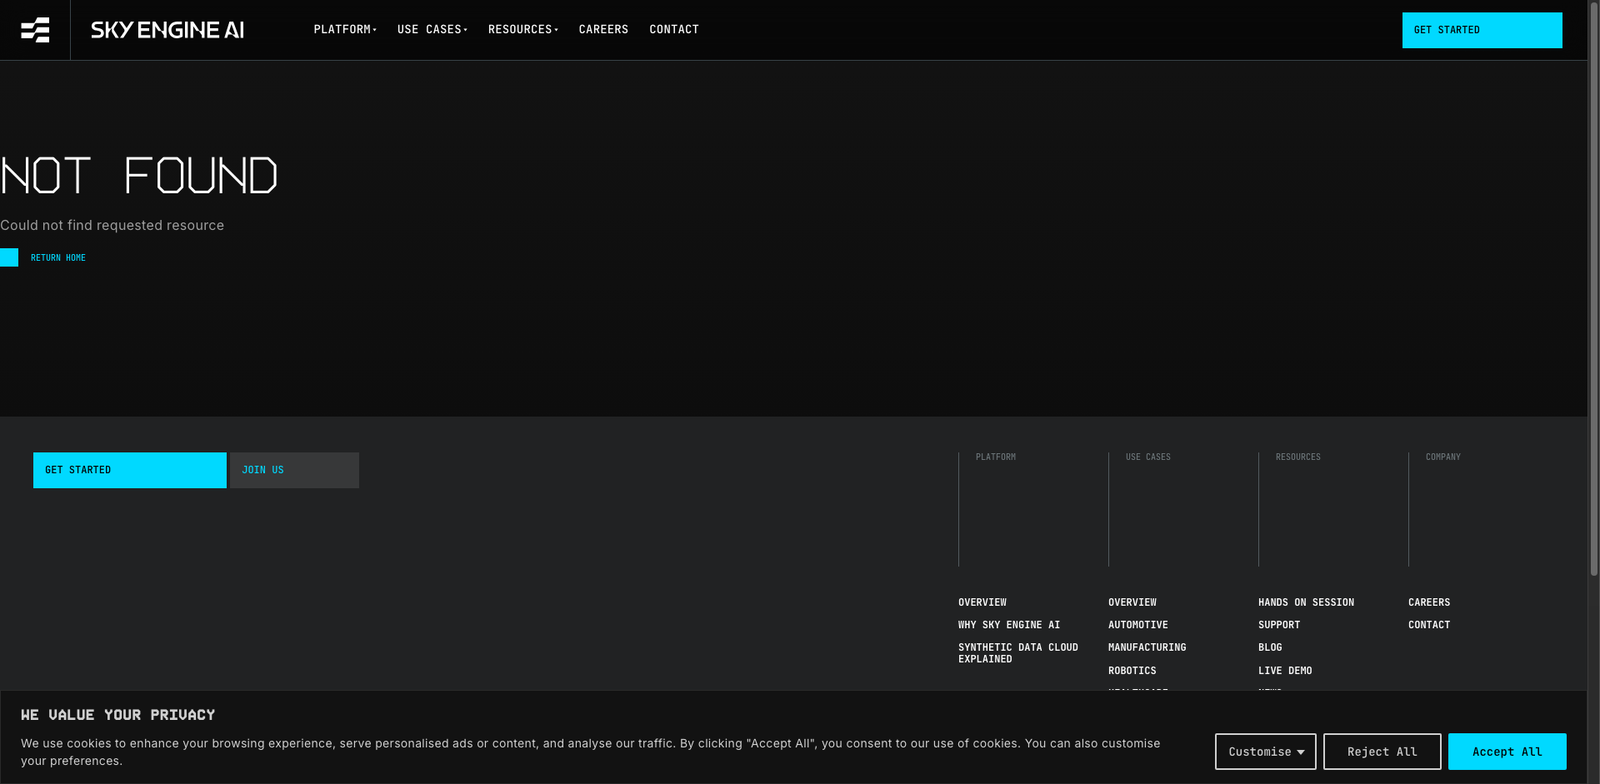Open Why Sky Engine AI footer link
The image size is (1600, 784).
1009,625
